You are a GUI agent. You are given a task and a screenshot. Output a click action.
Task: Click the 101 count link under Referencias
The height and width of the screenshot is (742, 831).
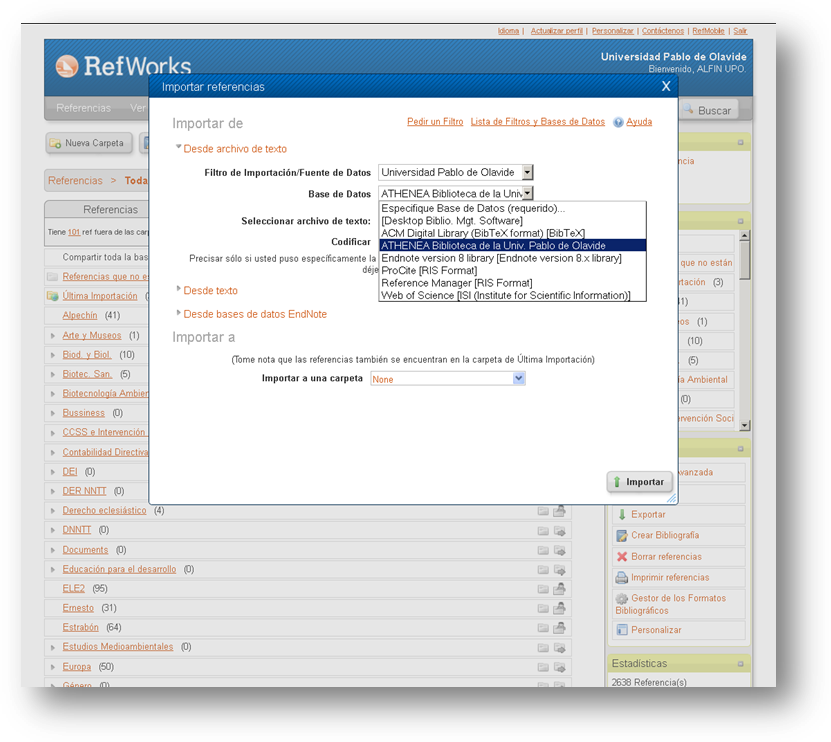pyautogui.click(x=74, y=232)
